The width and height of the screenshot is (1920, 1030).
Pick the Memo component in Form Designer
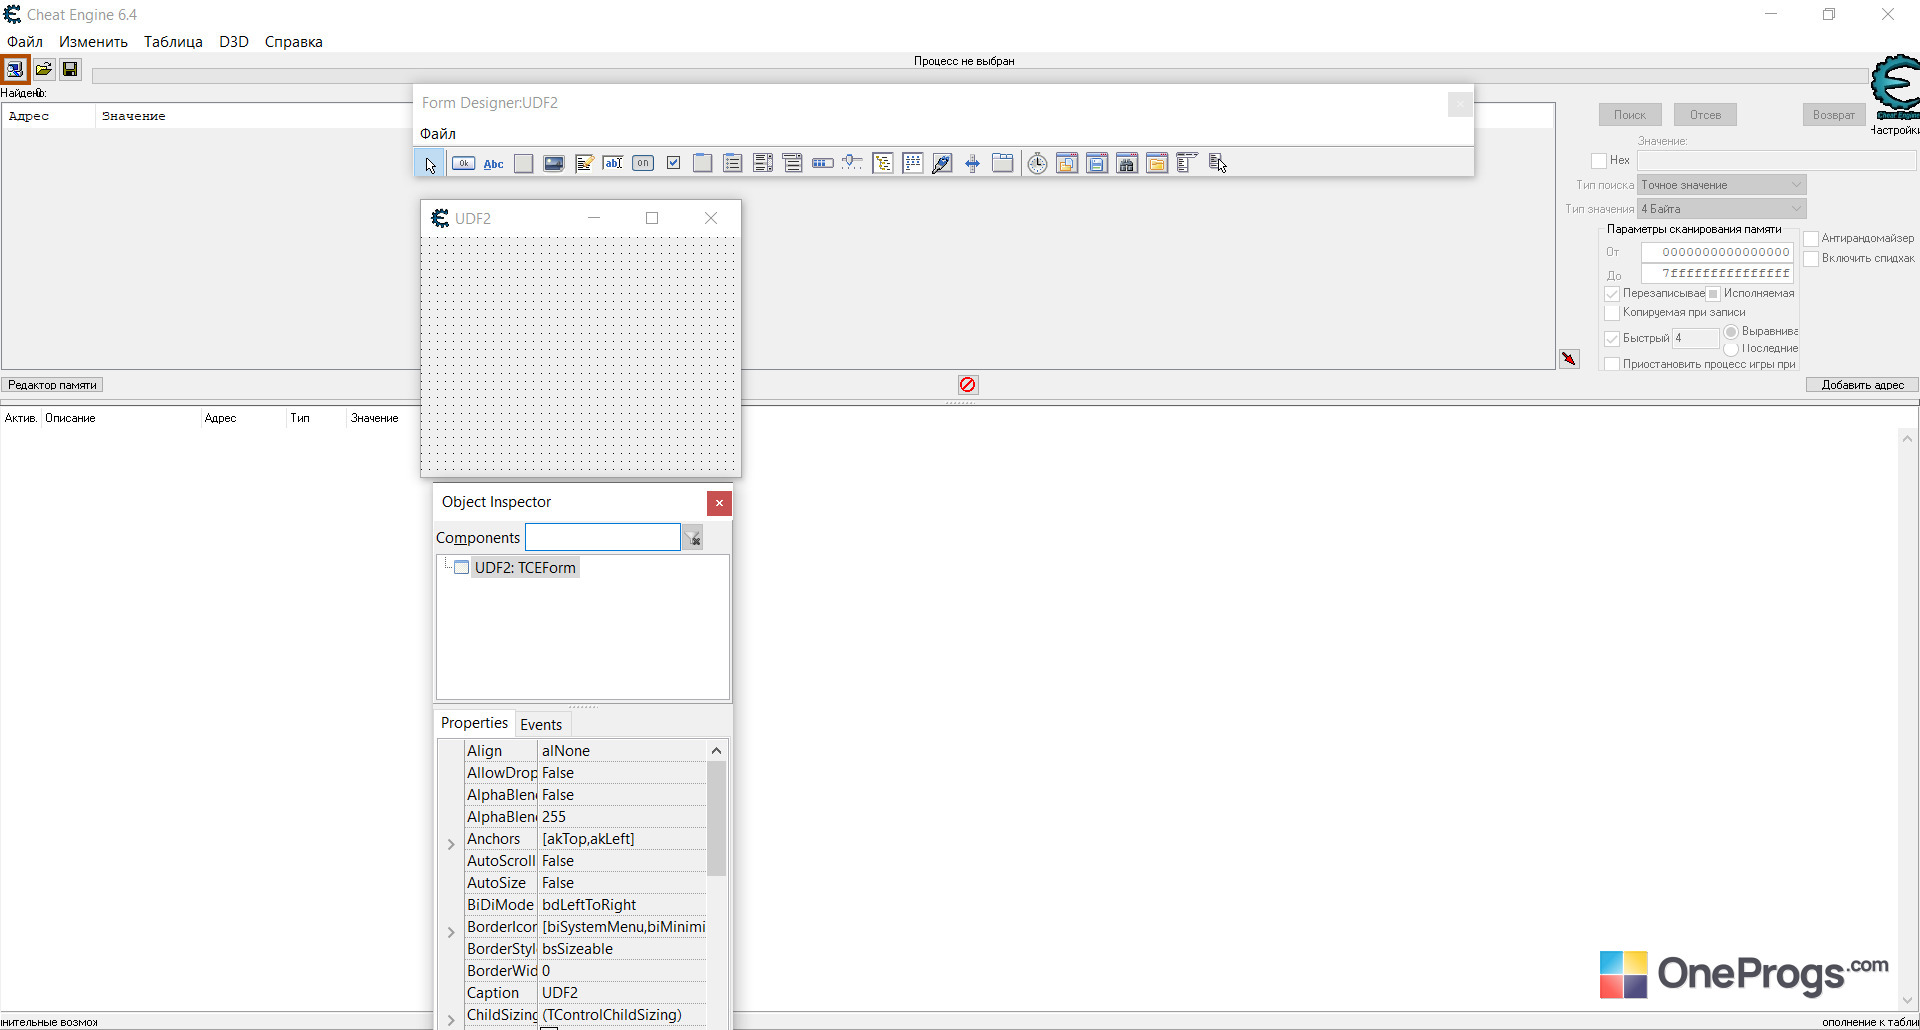583,164
